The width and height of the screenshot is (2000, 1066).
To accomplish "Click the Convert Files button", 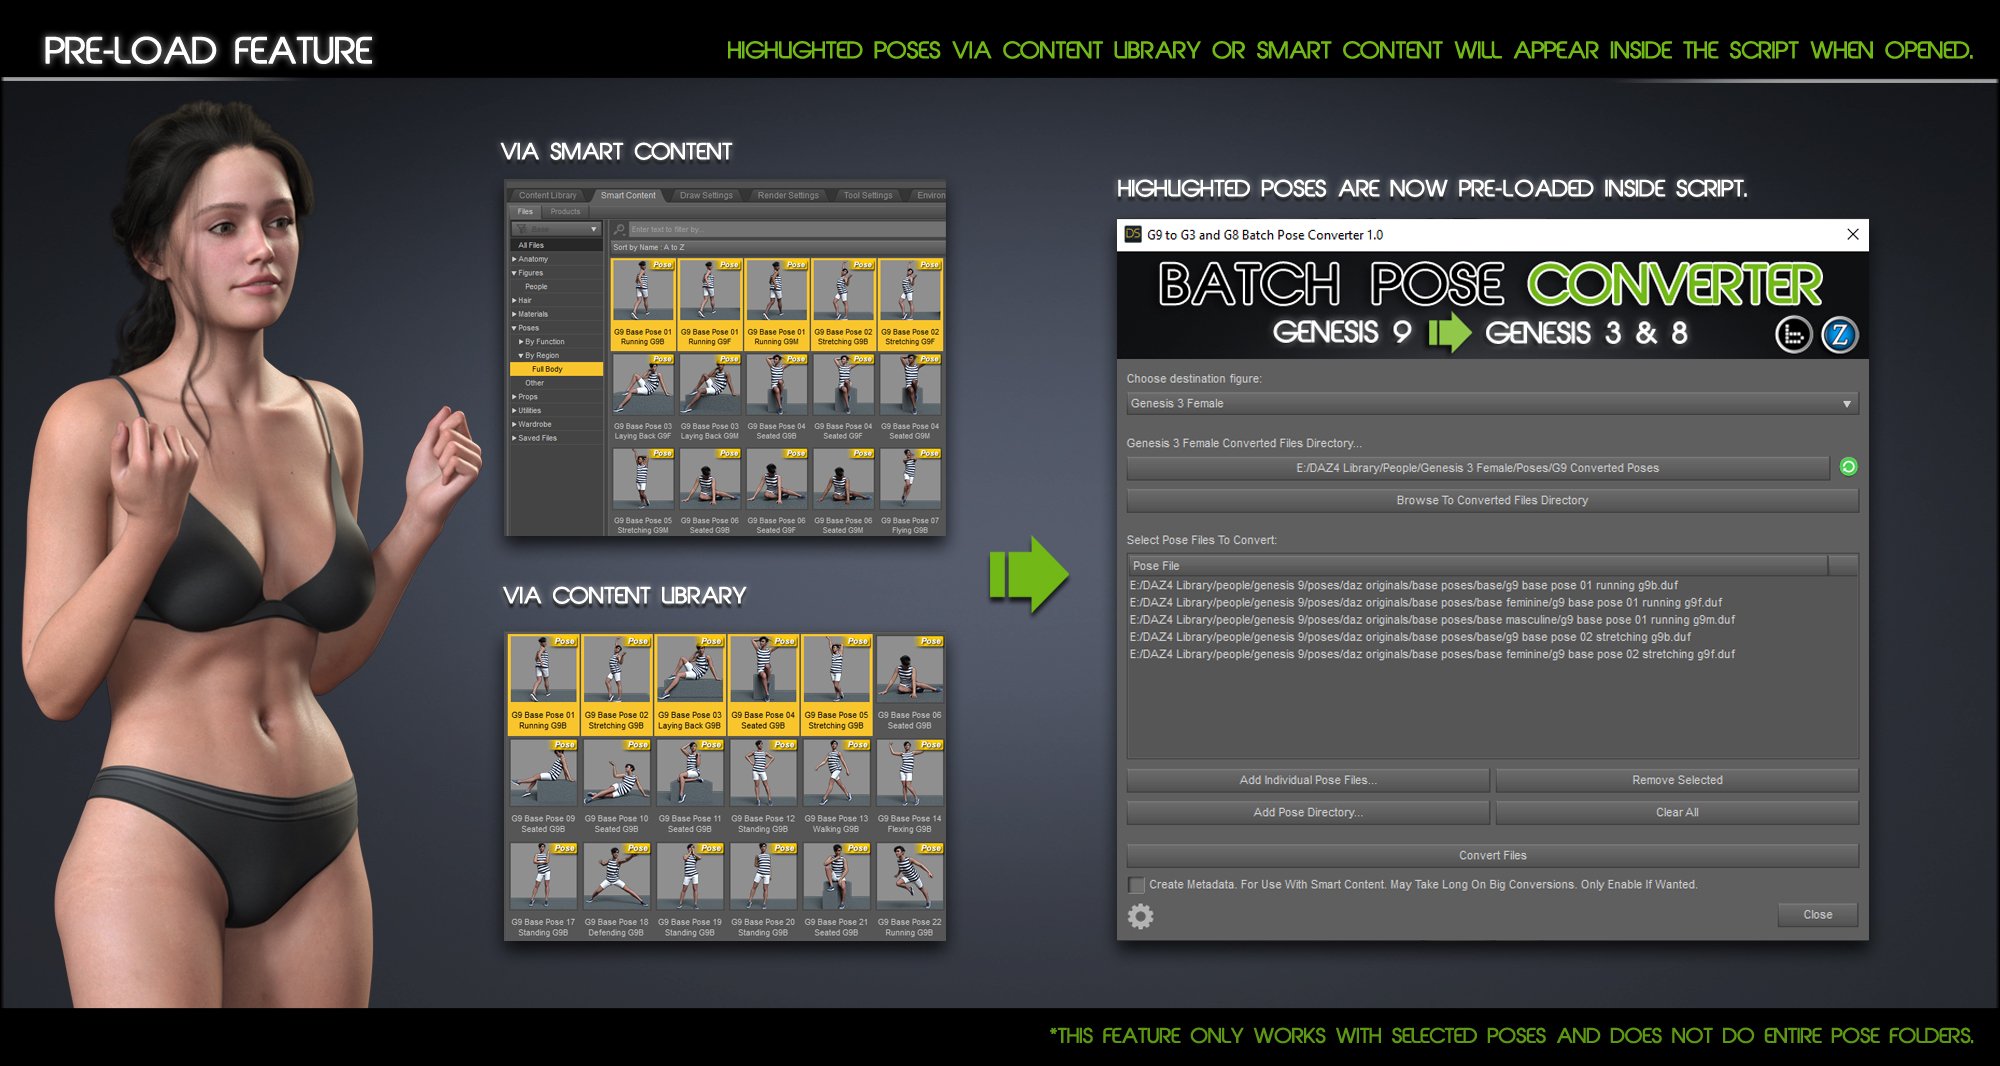I will [1492, 855].
